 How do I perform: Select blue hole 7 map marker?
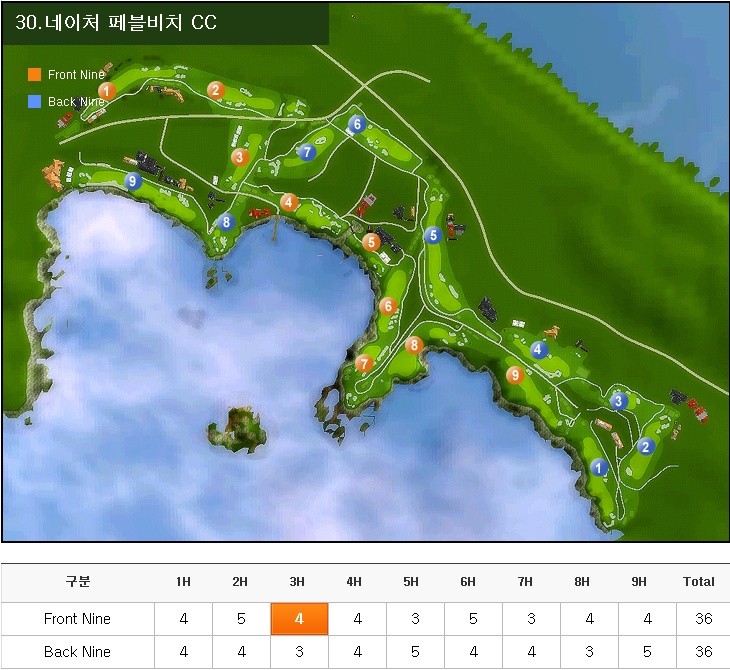(307, 153)
